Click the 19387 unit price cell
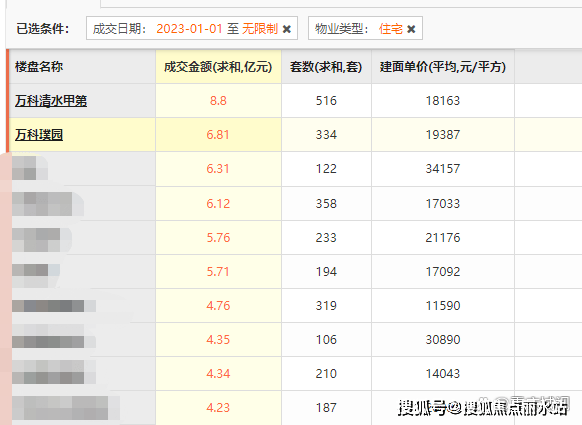582x425 pixels. pyautogui.click(x=443, y=134)
